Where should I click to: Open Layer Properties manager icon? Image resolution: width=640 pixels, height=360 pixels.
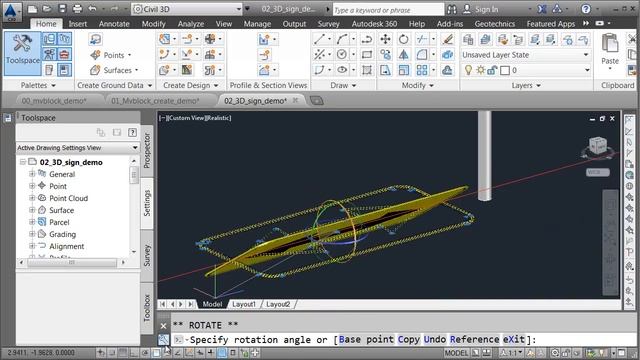(468, 39)
